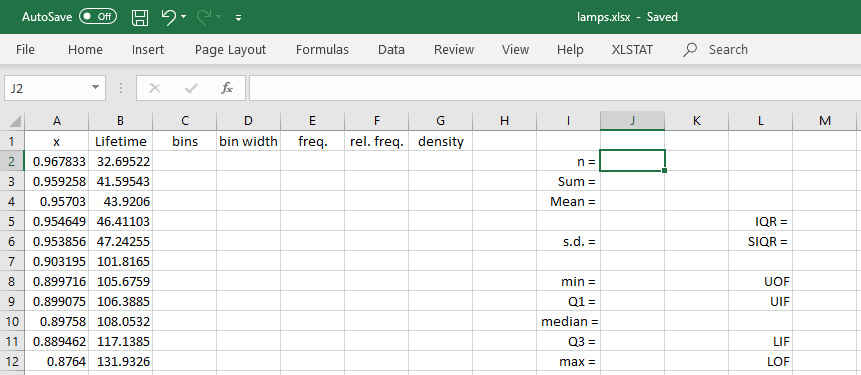Select the cell next to Mean =
This screenshot has height=375, width=861.
[x=633, y=202]
